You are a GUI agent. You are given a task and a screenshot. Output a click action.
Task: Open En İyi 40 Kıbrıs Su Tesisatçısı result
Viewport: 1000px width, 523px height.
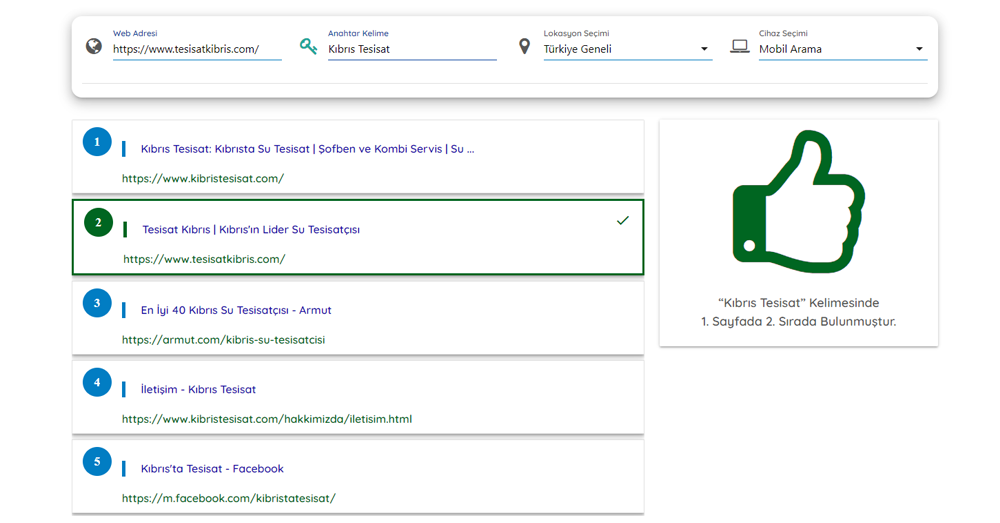[x=236, y=310]
